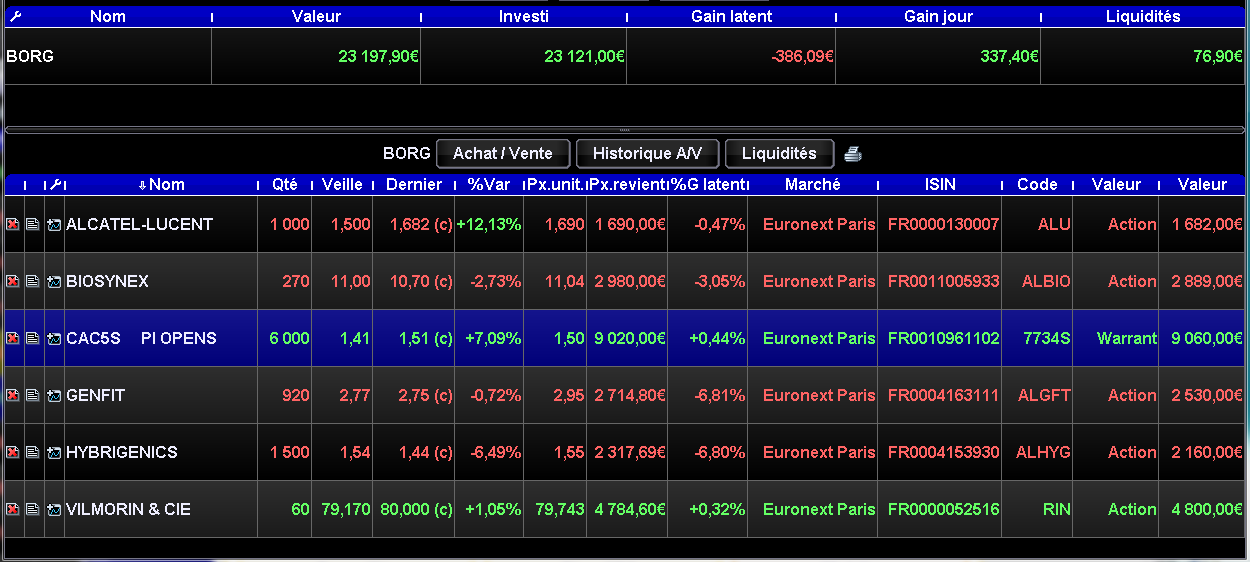Select the CAC5S PI OPENS name cell

(161, 339)
